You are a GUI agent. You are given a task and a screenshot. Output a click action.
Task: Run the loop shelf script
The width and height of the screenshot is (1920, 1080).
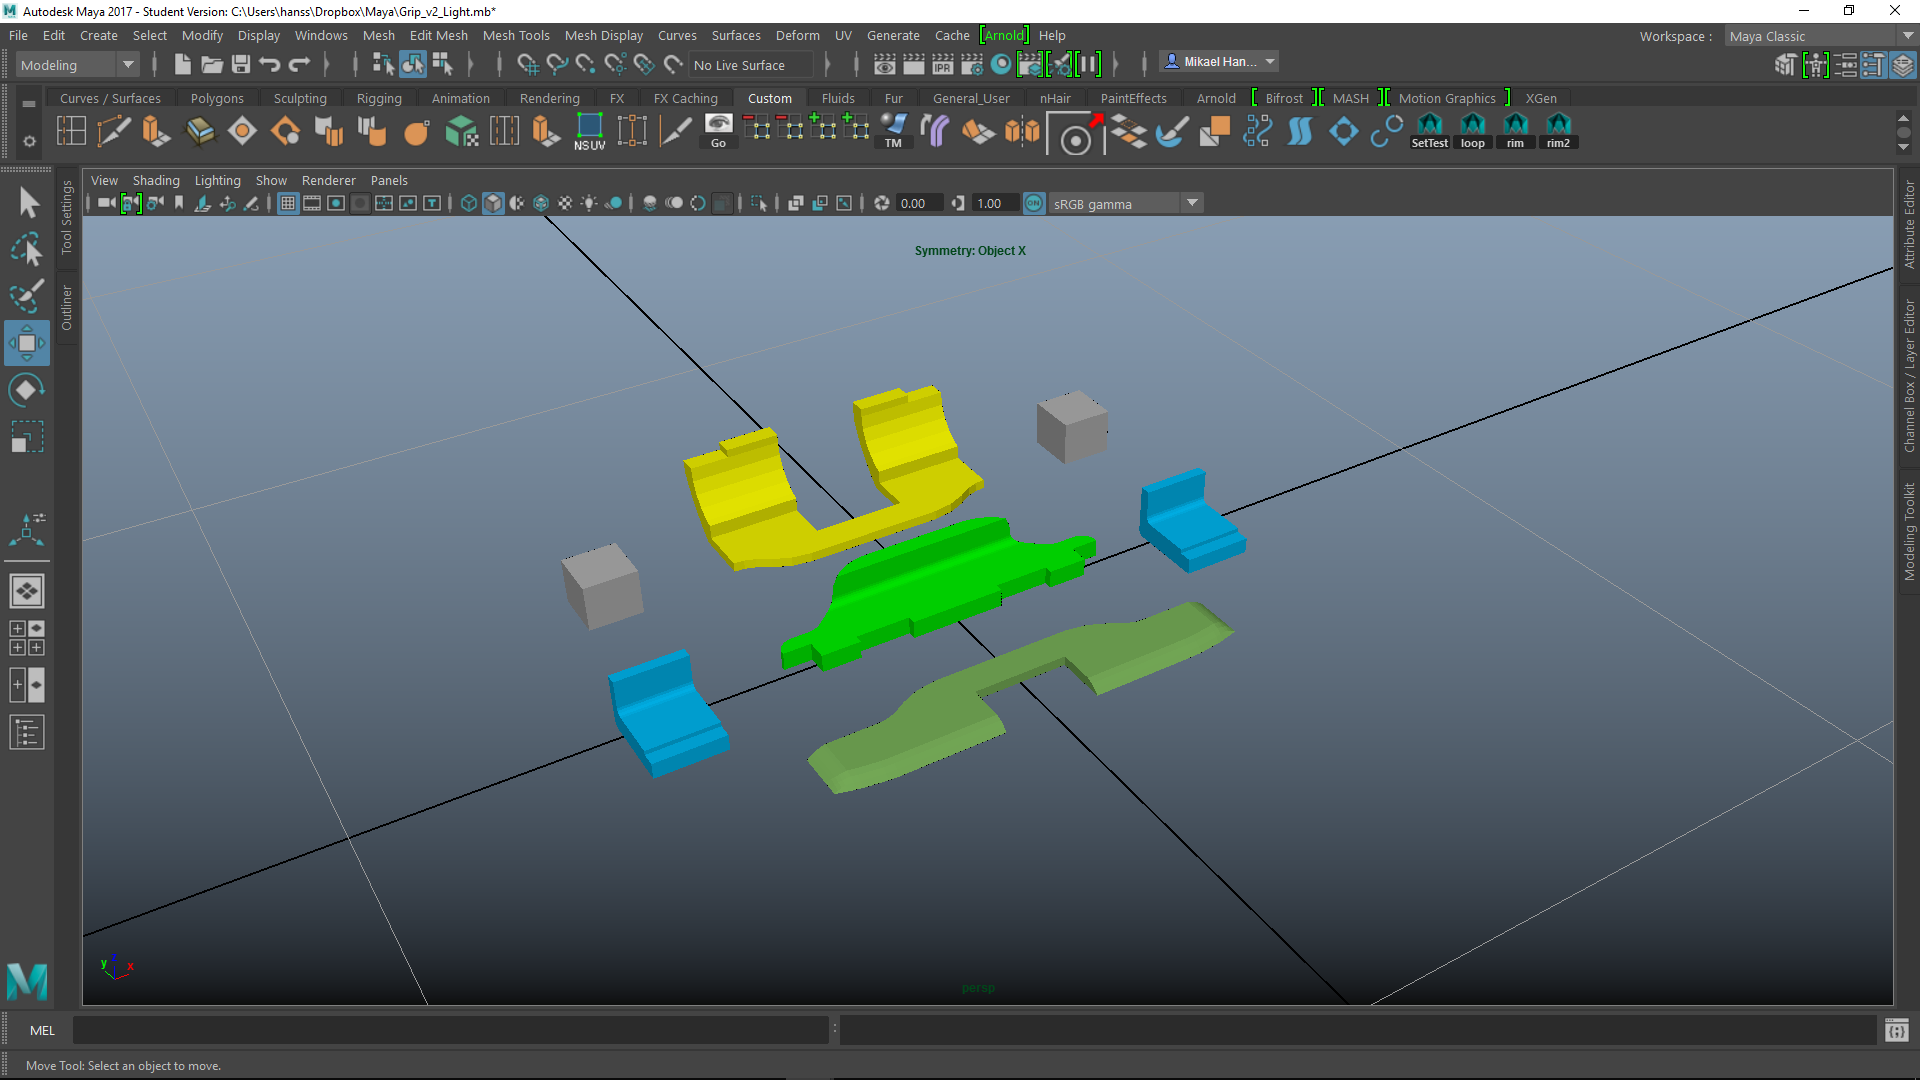click(x=1473, y=131)
